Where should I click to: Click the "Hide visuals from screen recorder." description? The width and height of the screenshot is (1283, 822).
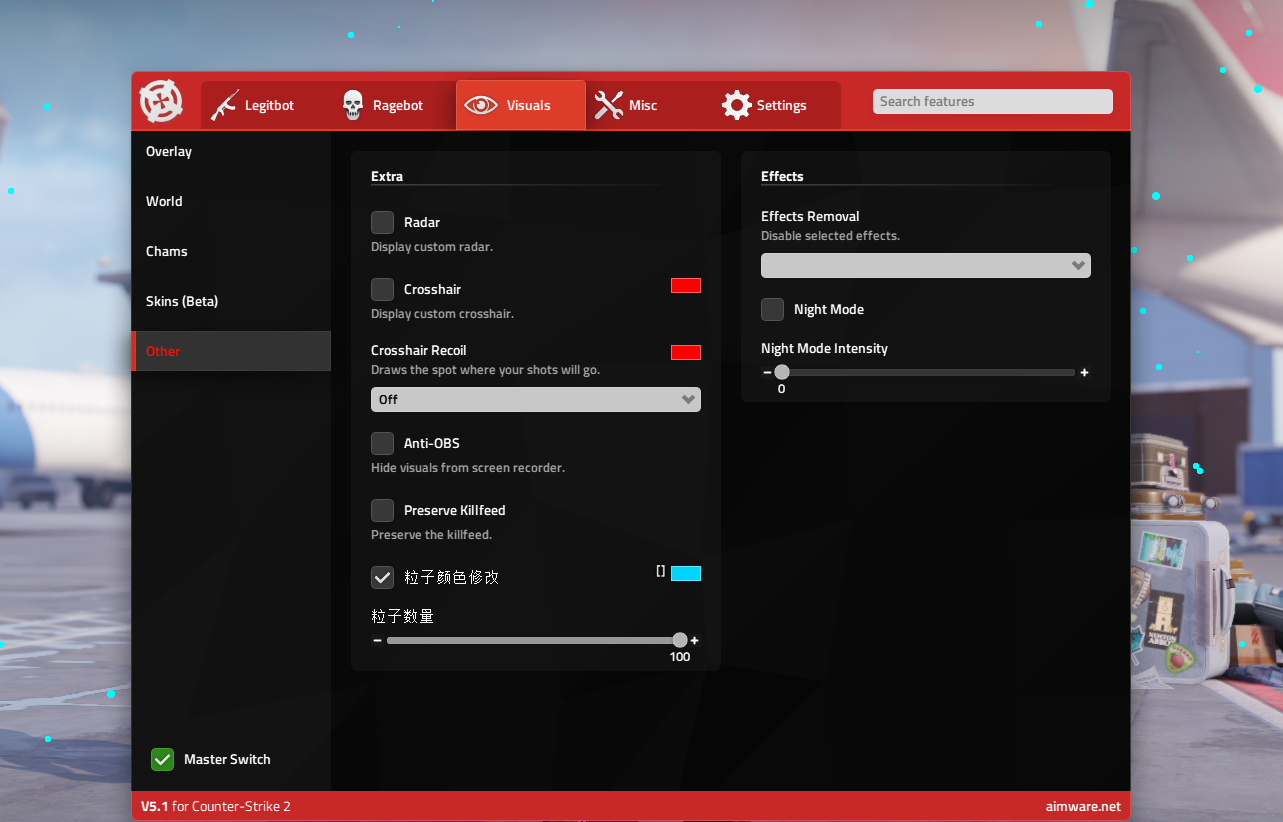pos(468,468)
